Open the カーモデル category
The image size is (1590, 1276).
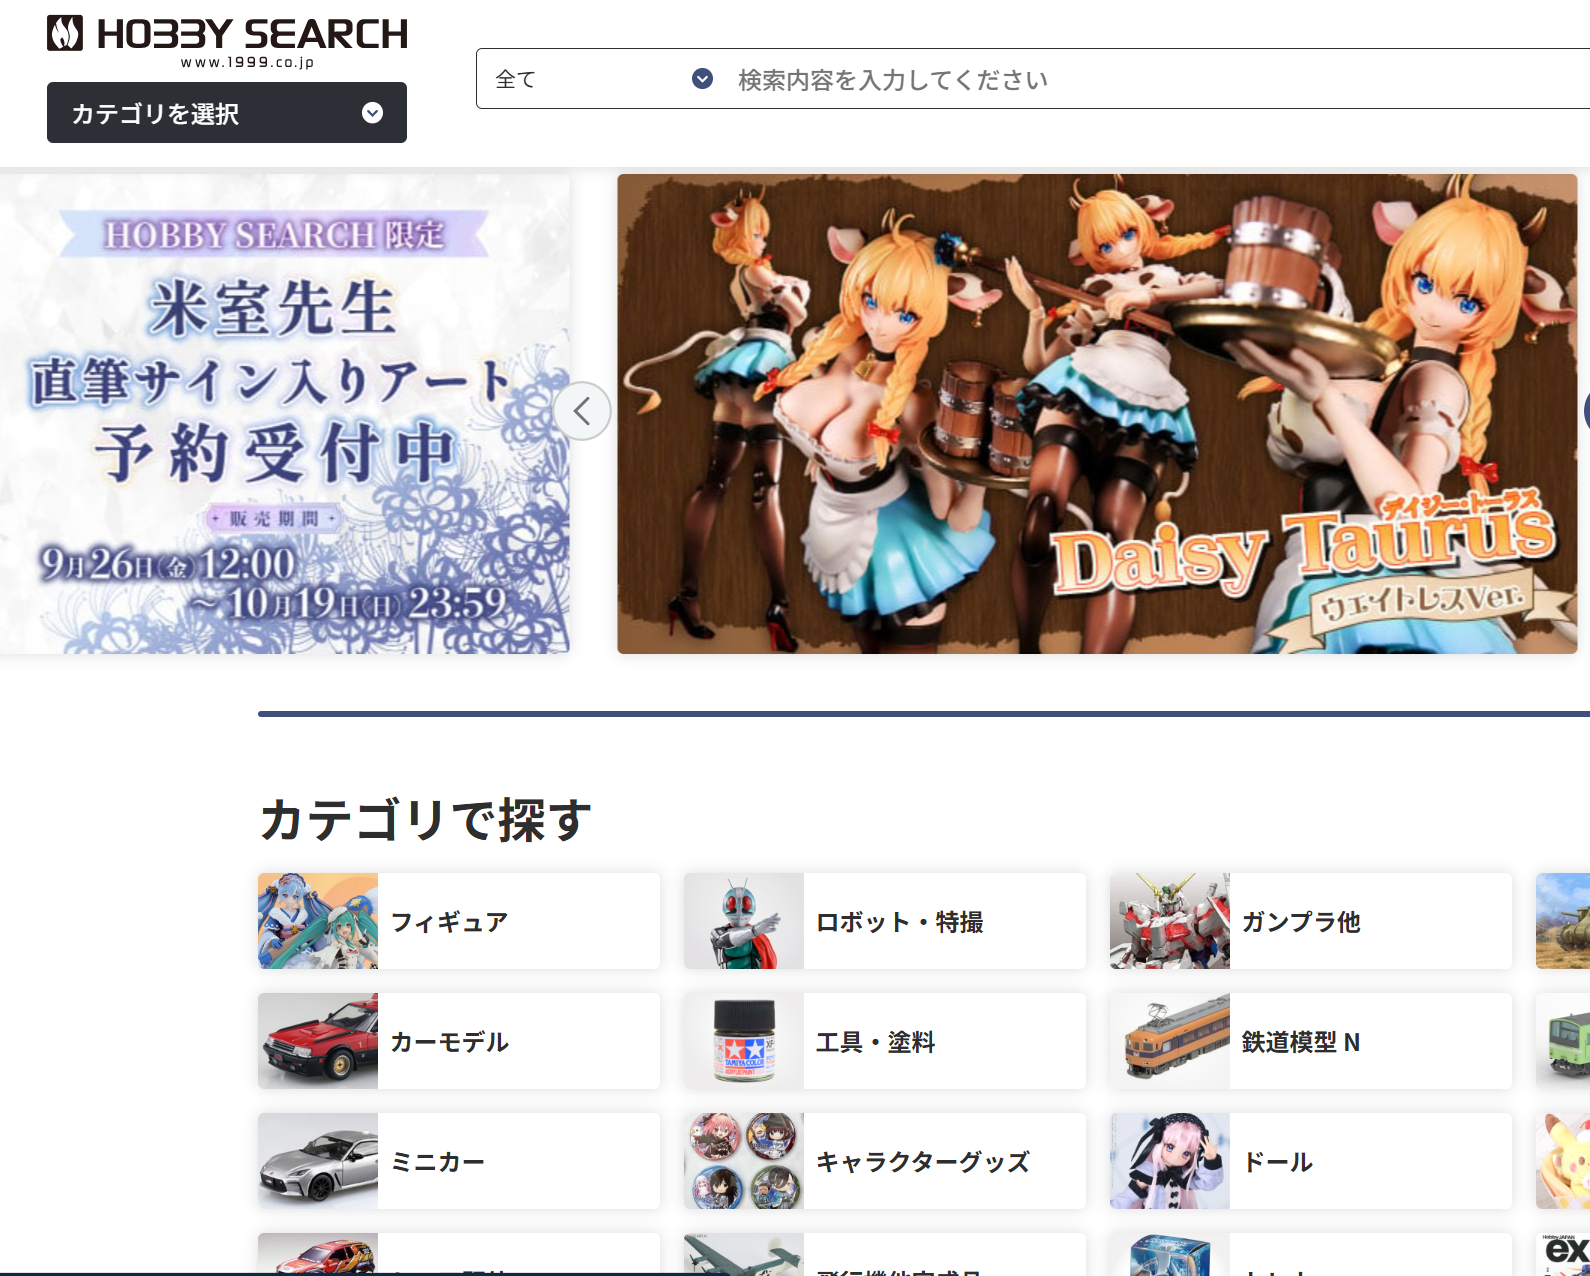[459, 1041]
